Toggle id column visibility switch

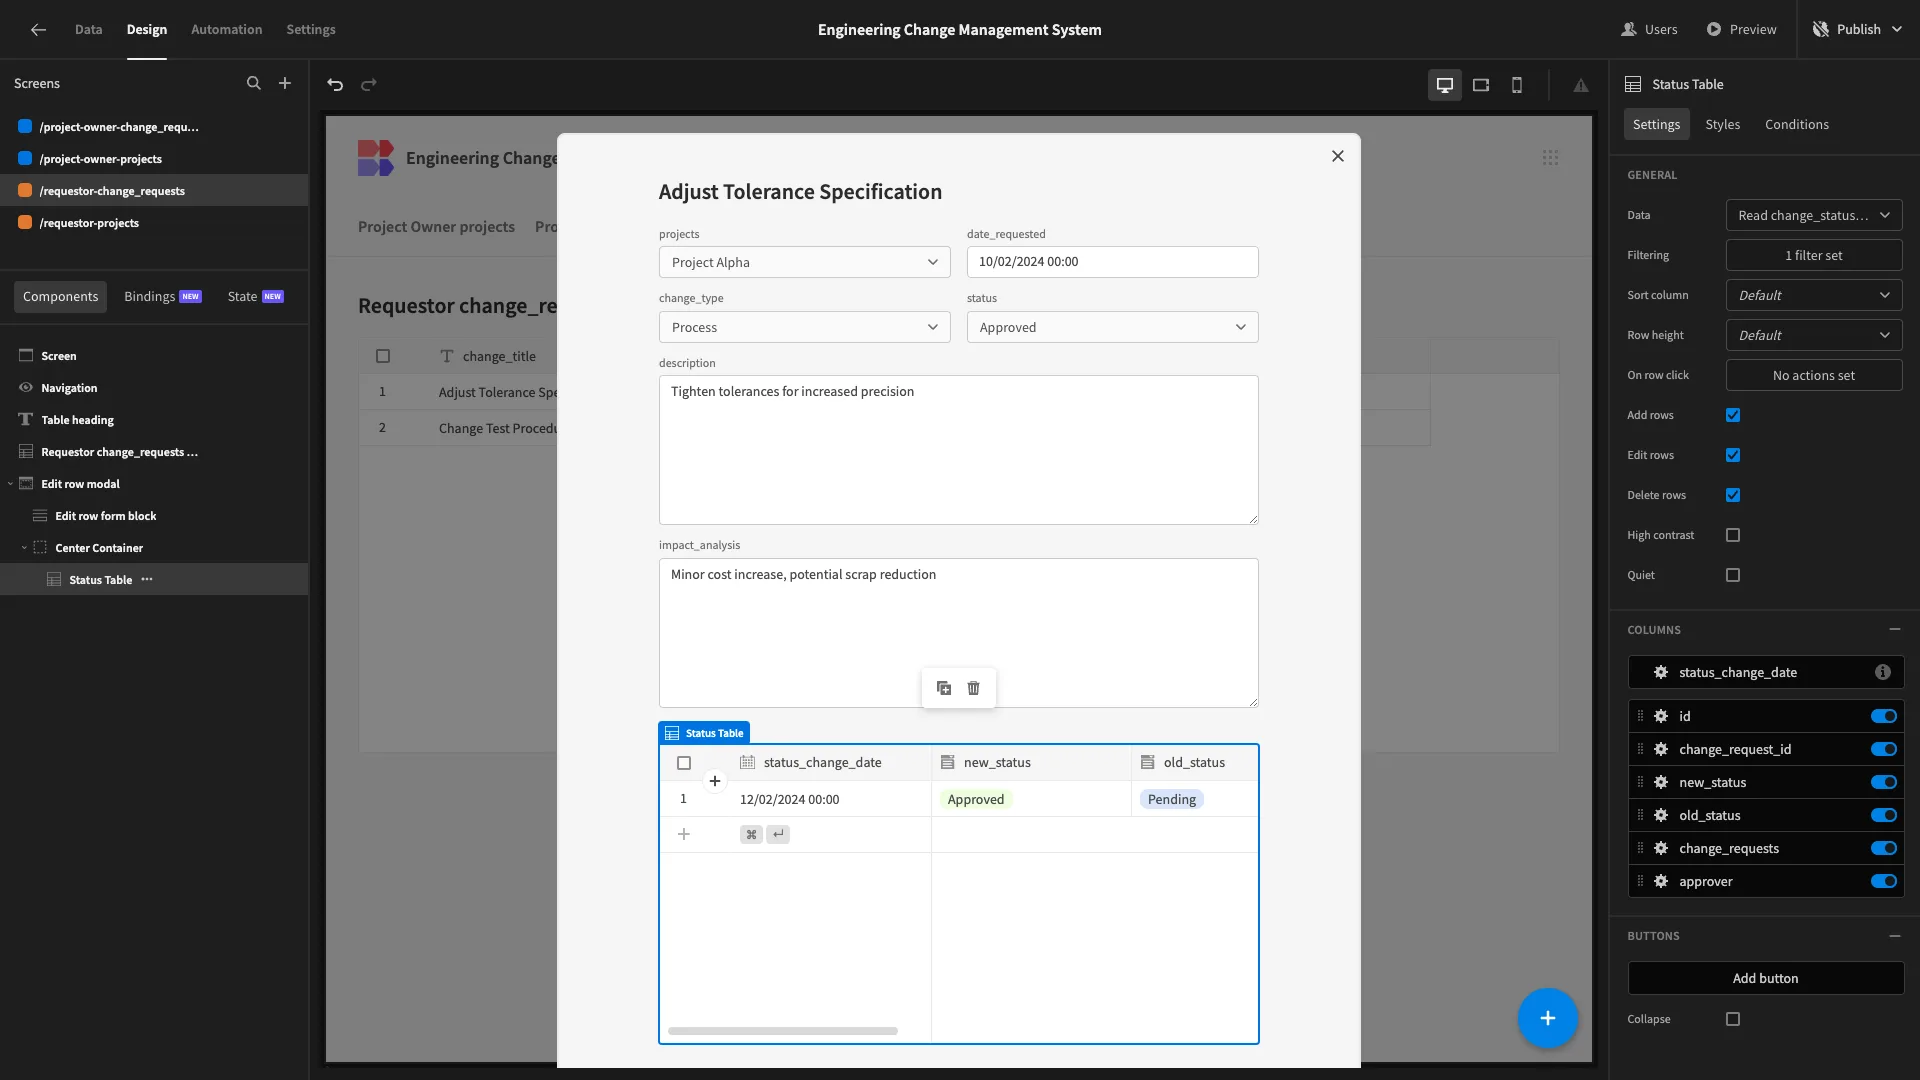click(1884, 716)
